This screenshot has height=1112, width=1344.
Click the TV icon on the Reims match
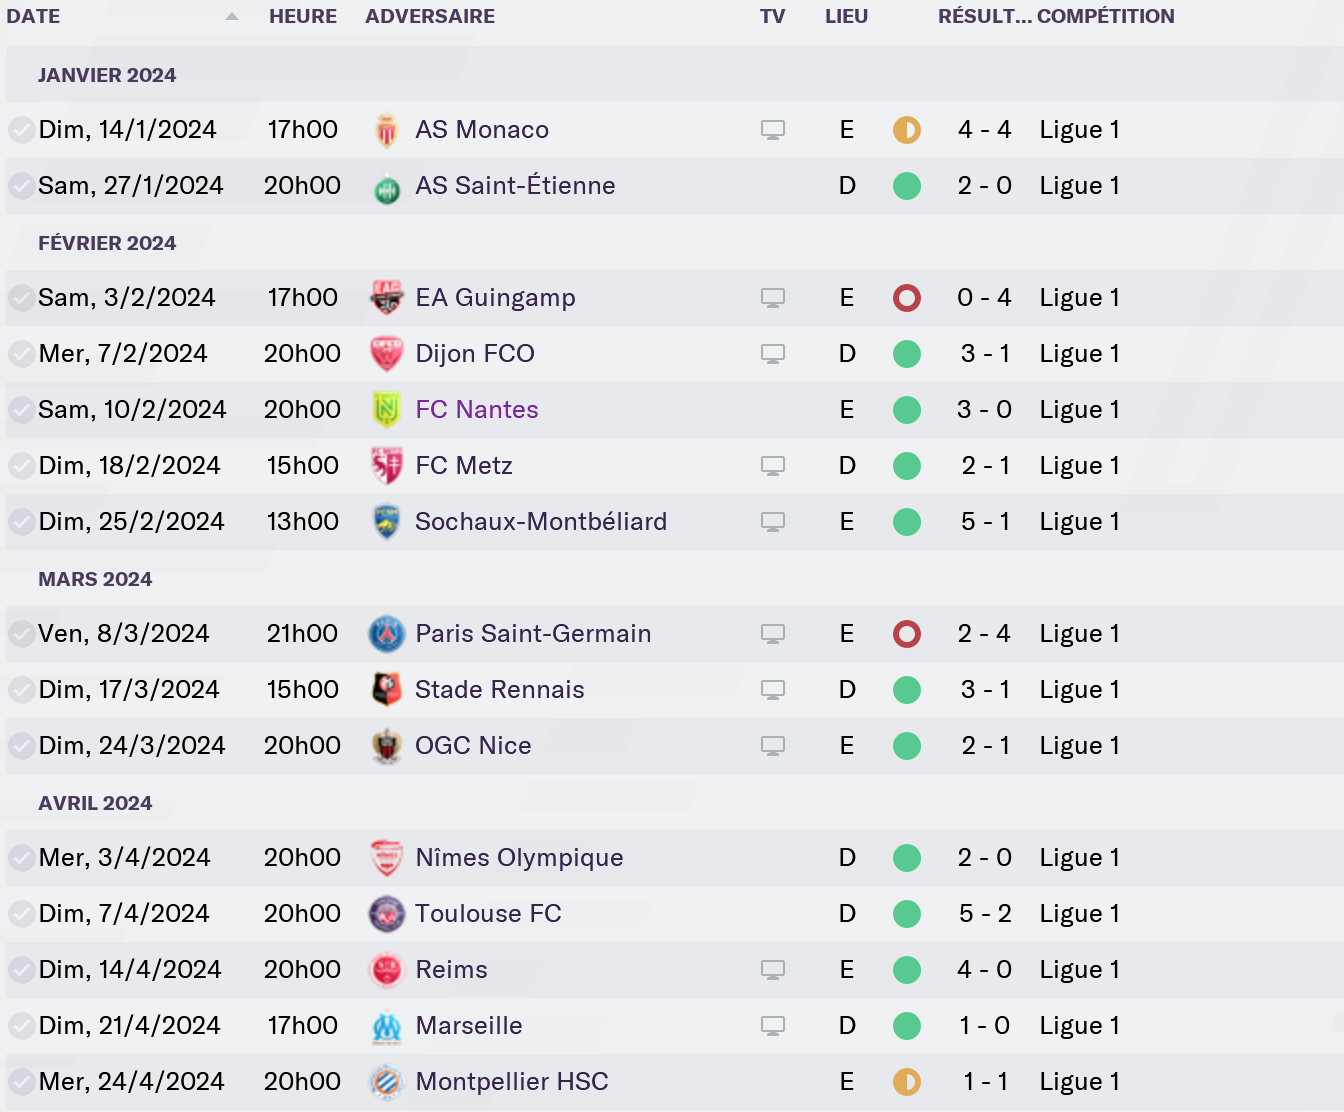[x=772, y=970]
